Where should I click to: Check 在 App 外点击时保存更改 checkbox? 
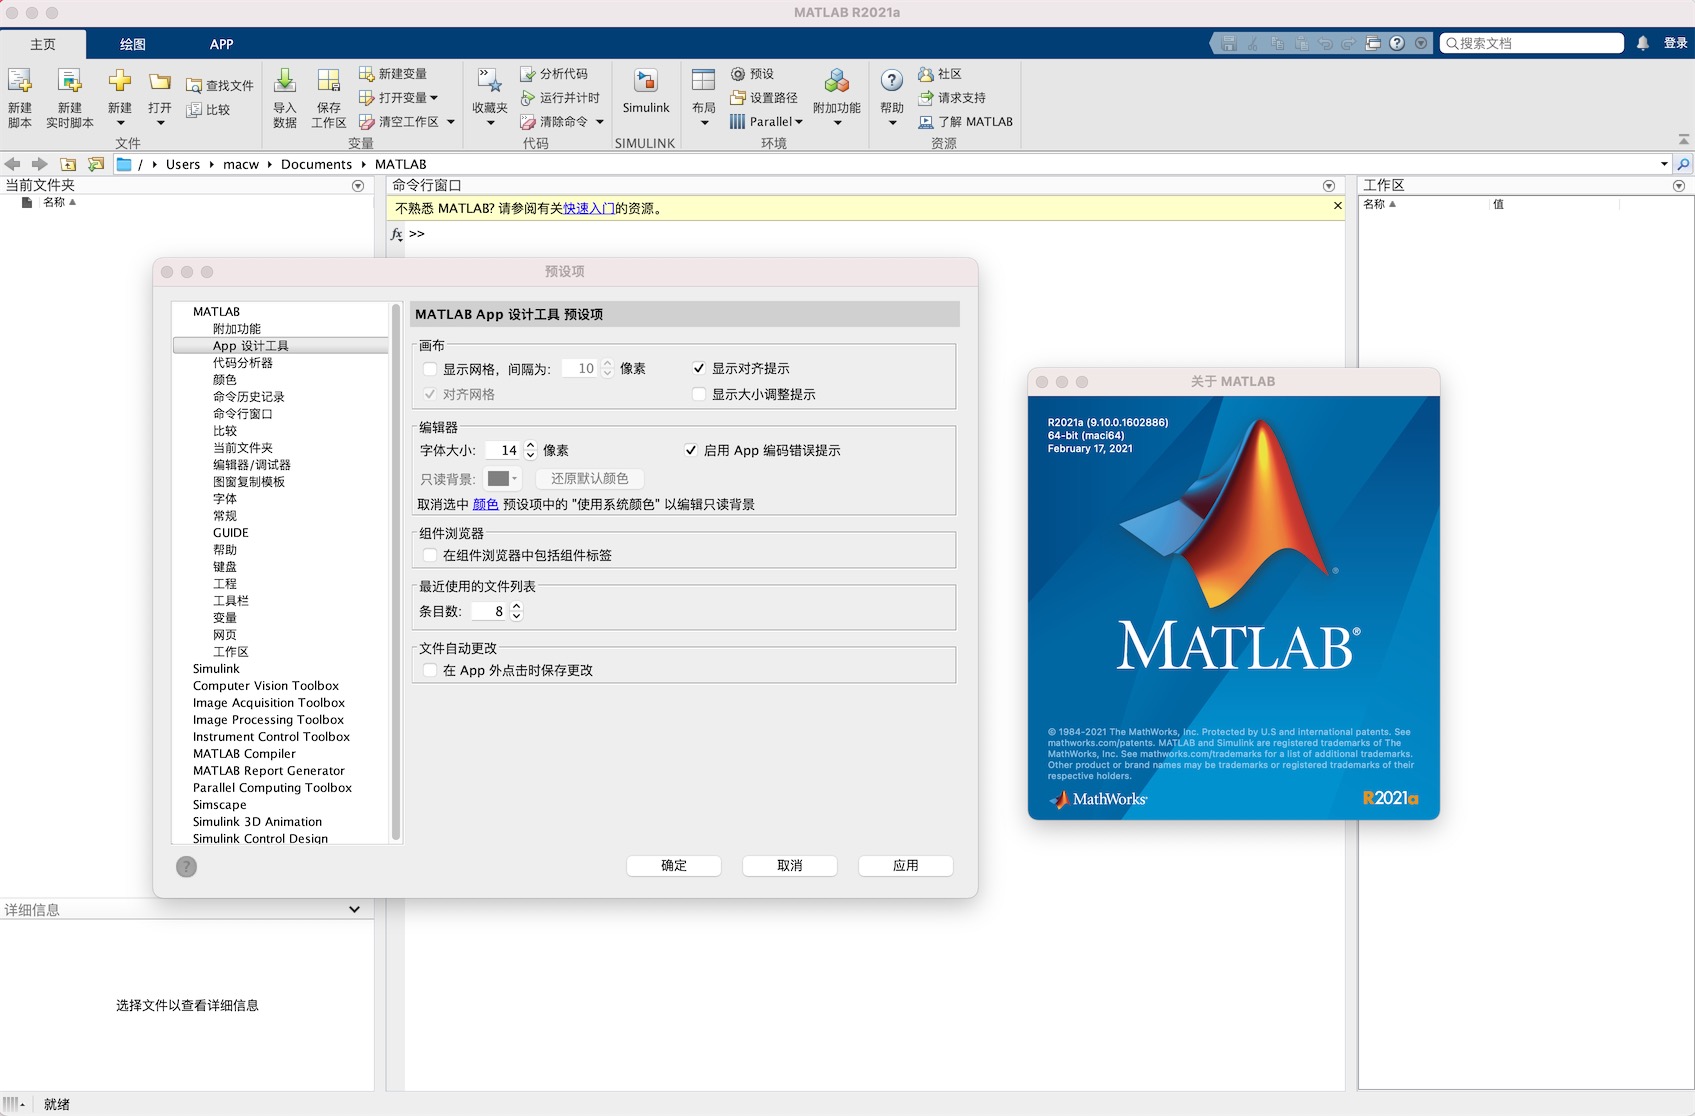click(x=430, y=671)
